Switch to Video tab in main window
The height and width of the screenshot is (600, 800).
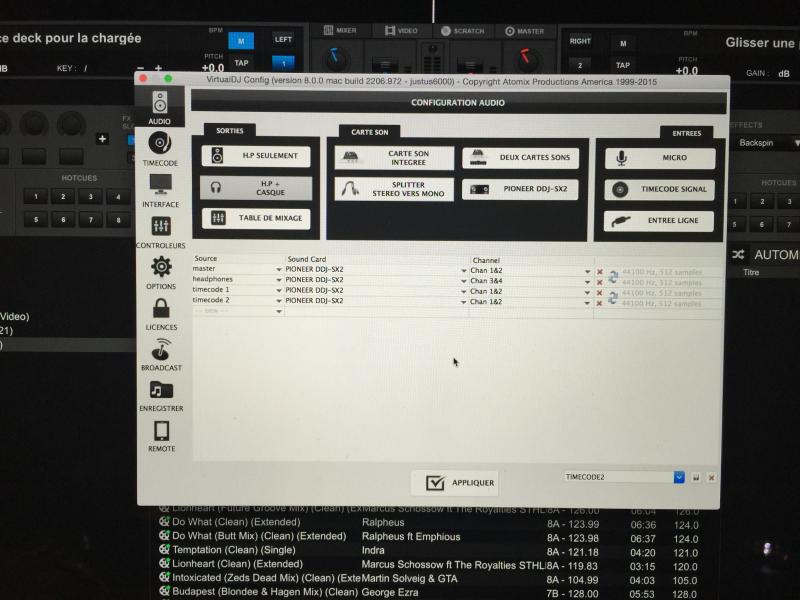point(401,31)
